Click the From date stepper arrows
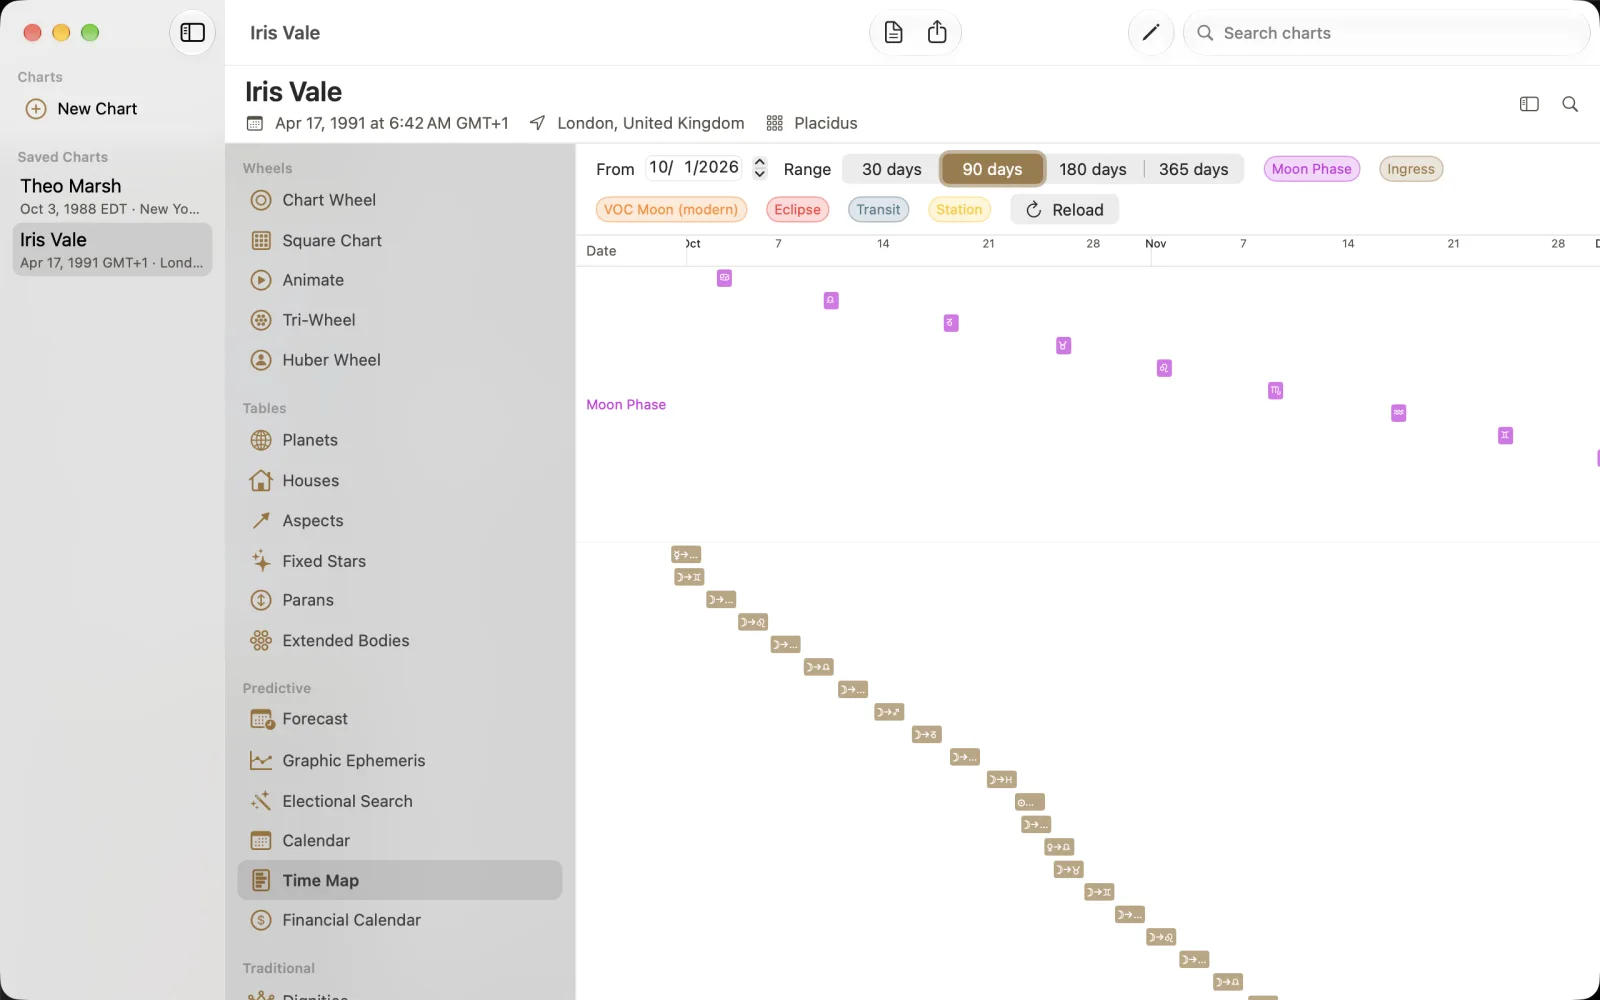The image size is (1600, 1000). [760, 168]
